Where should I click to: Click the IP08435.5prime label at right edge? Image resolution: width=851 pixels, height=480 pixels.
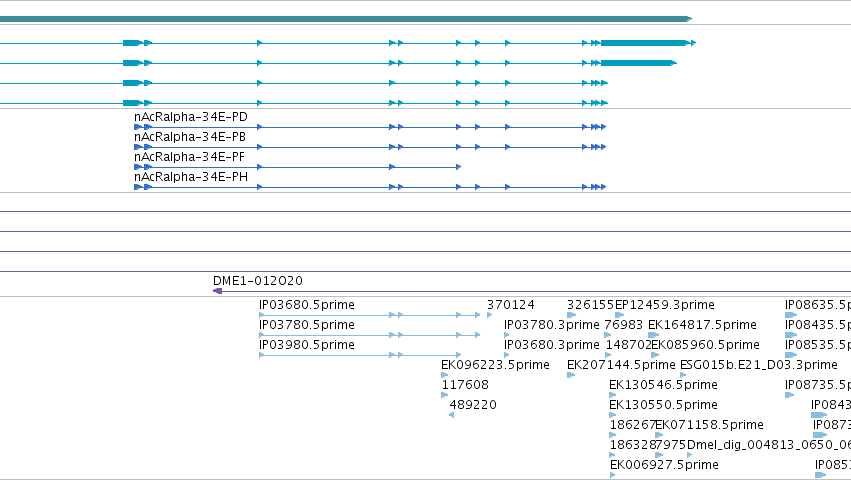tap(818, 325)
